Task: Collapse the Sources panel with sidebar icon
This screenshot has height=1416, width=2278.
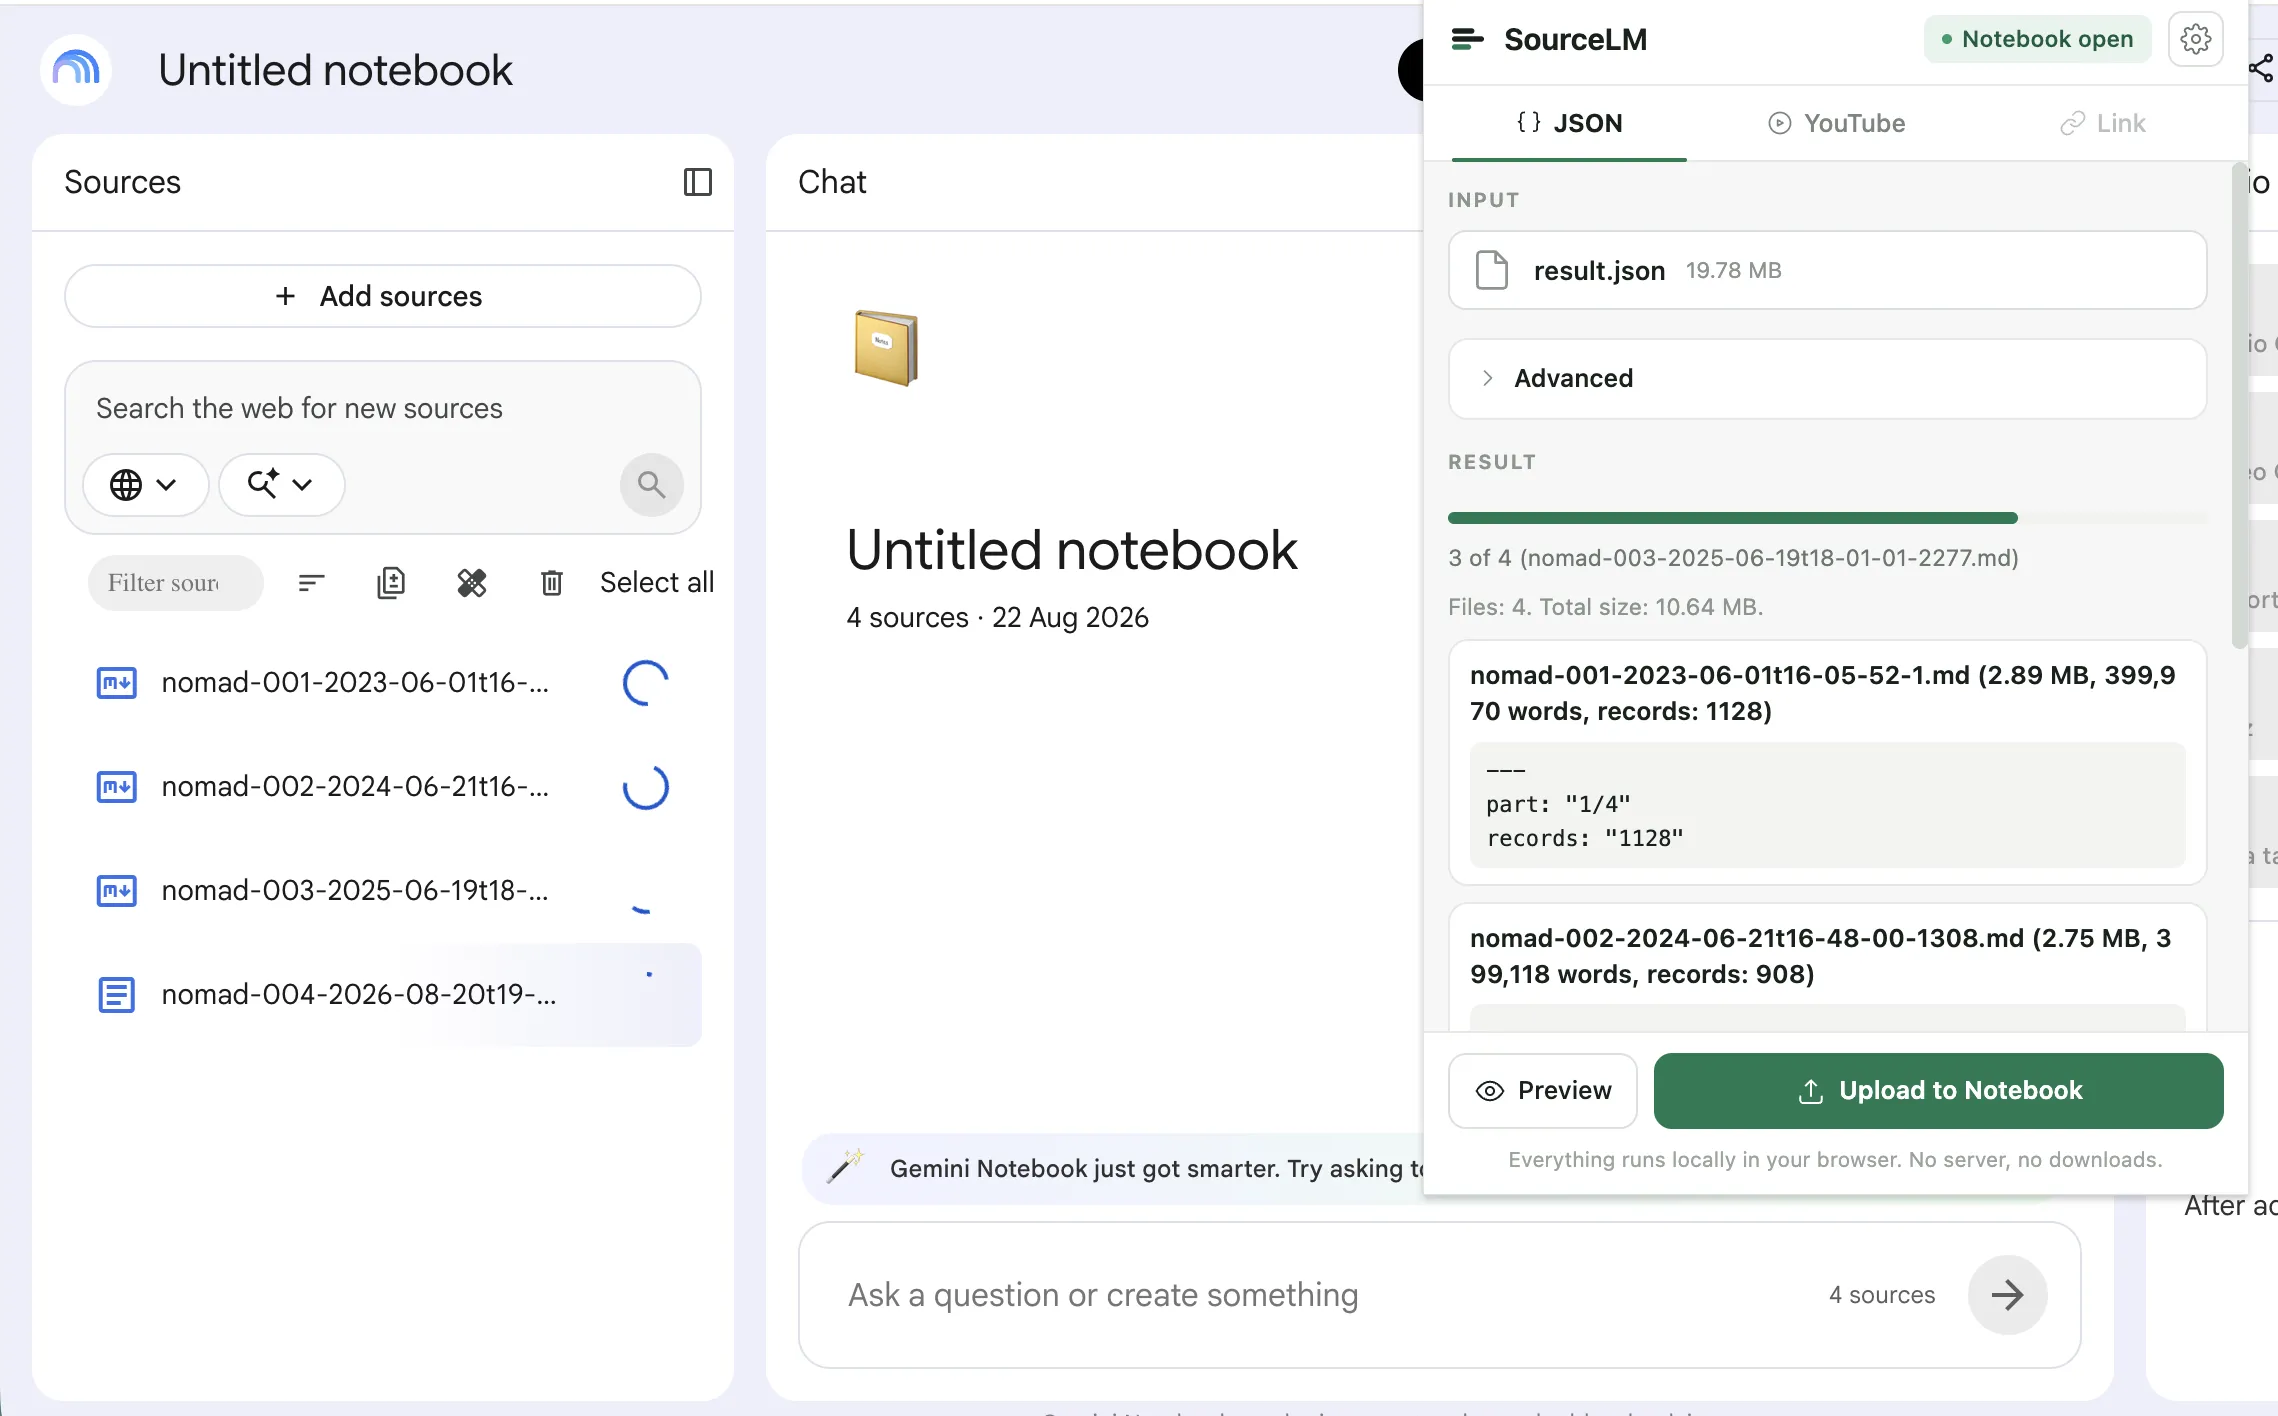Action: point(697,182)
